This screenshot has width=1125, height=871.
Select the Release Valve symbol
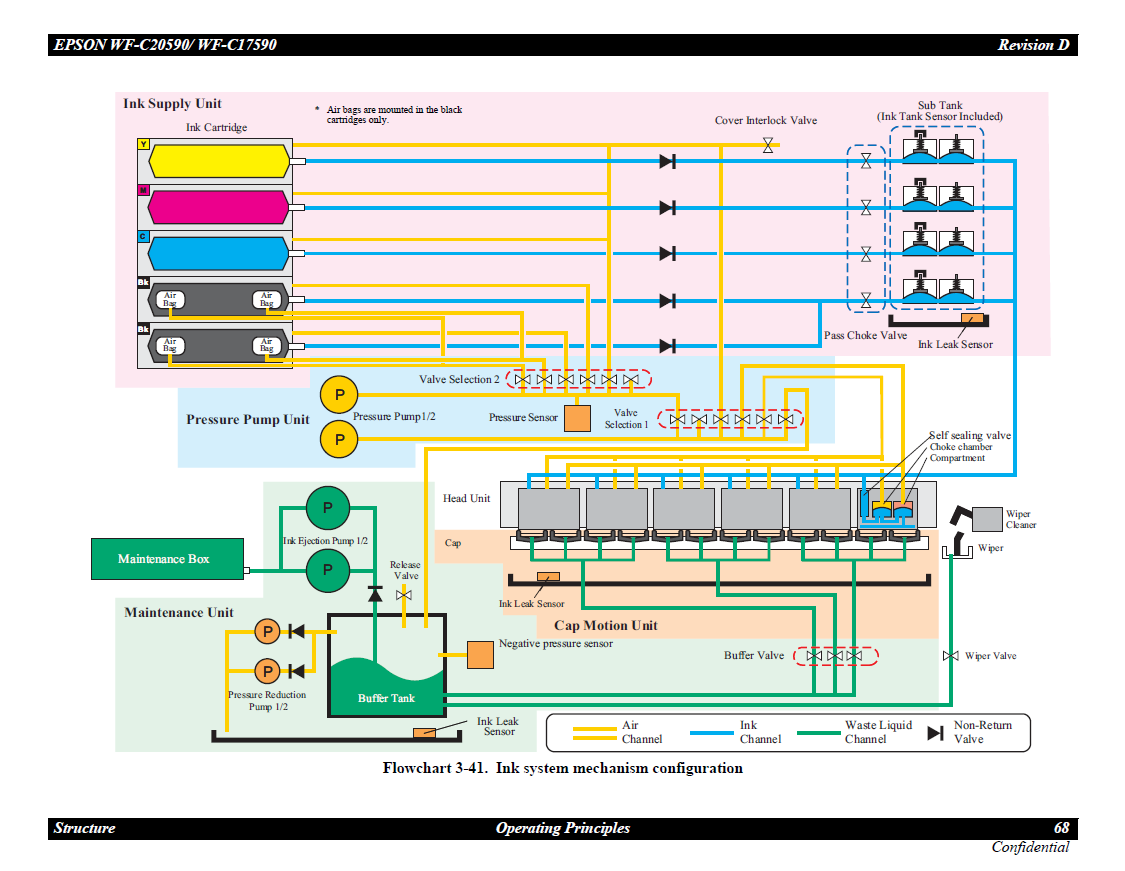(x=404, y=595)
